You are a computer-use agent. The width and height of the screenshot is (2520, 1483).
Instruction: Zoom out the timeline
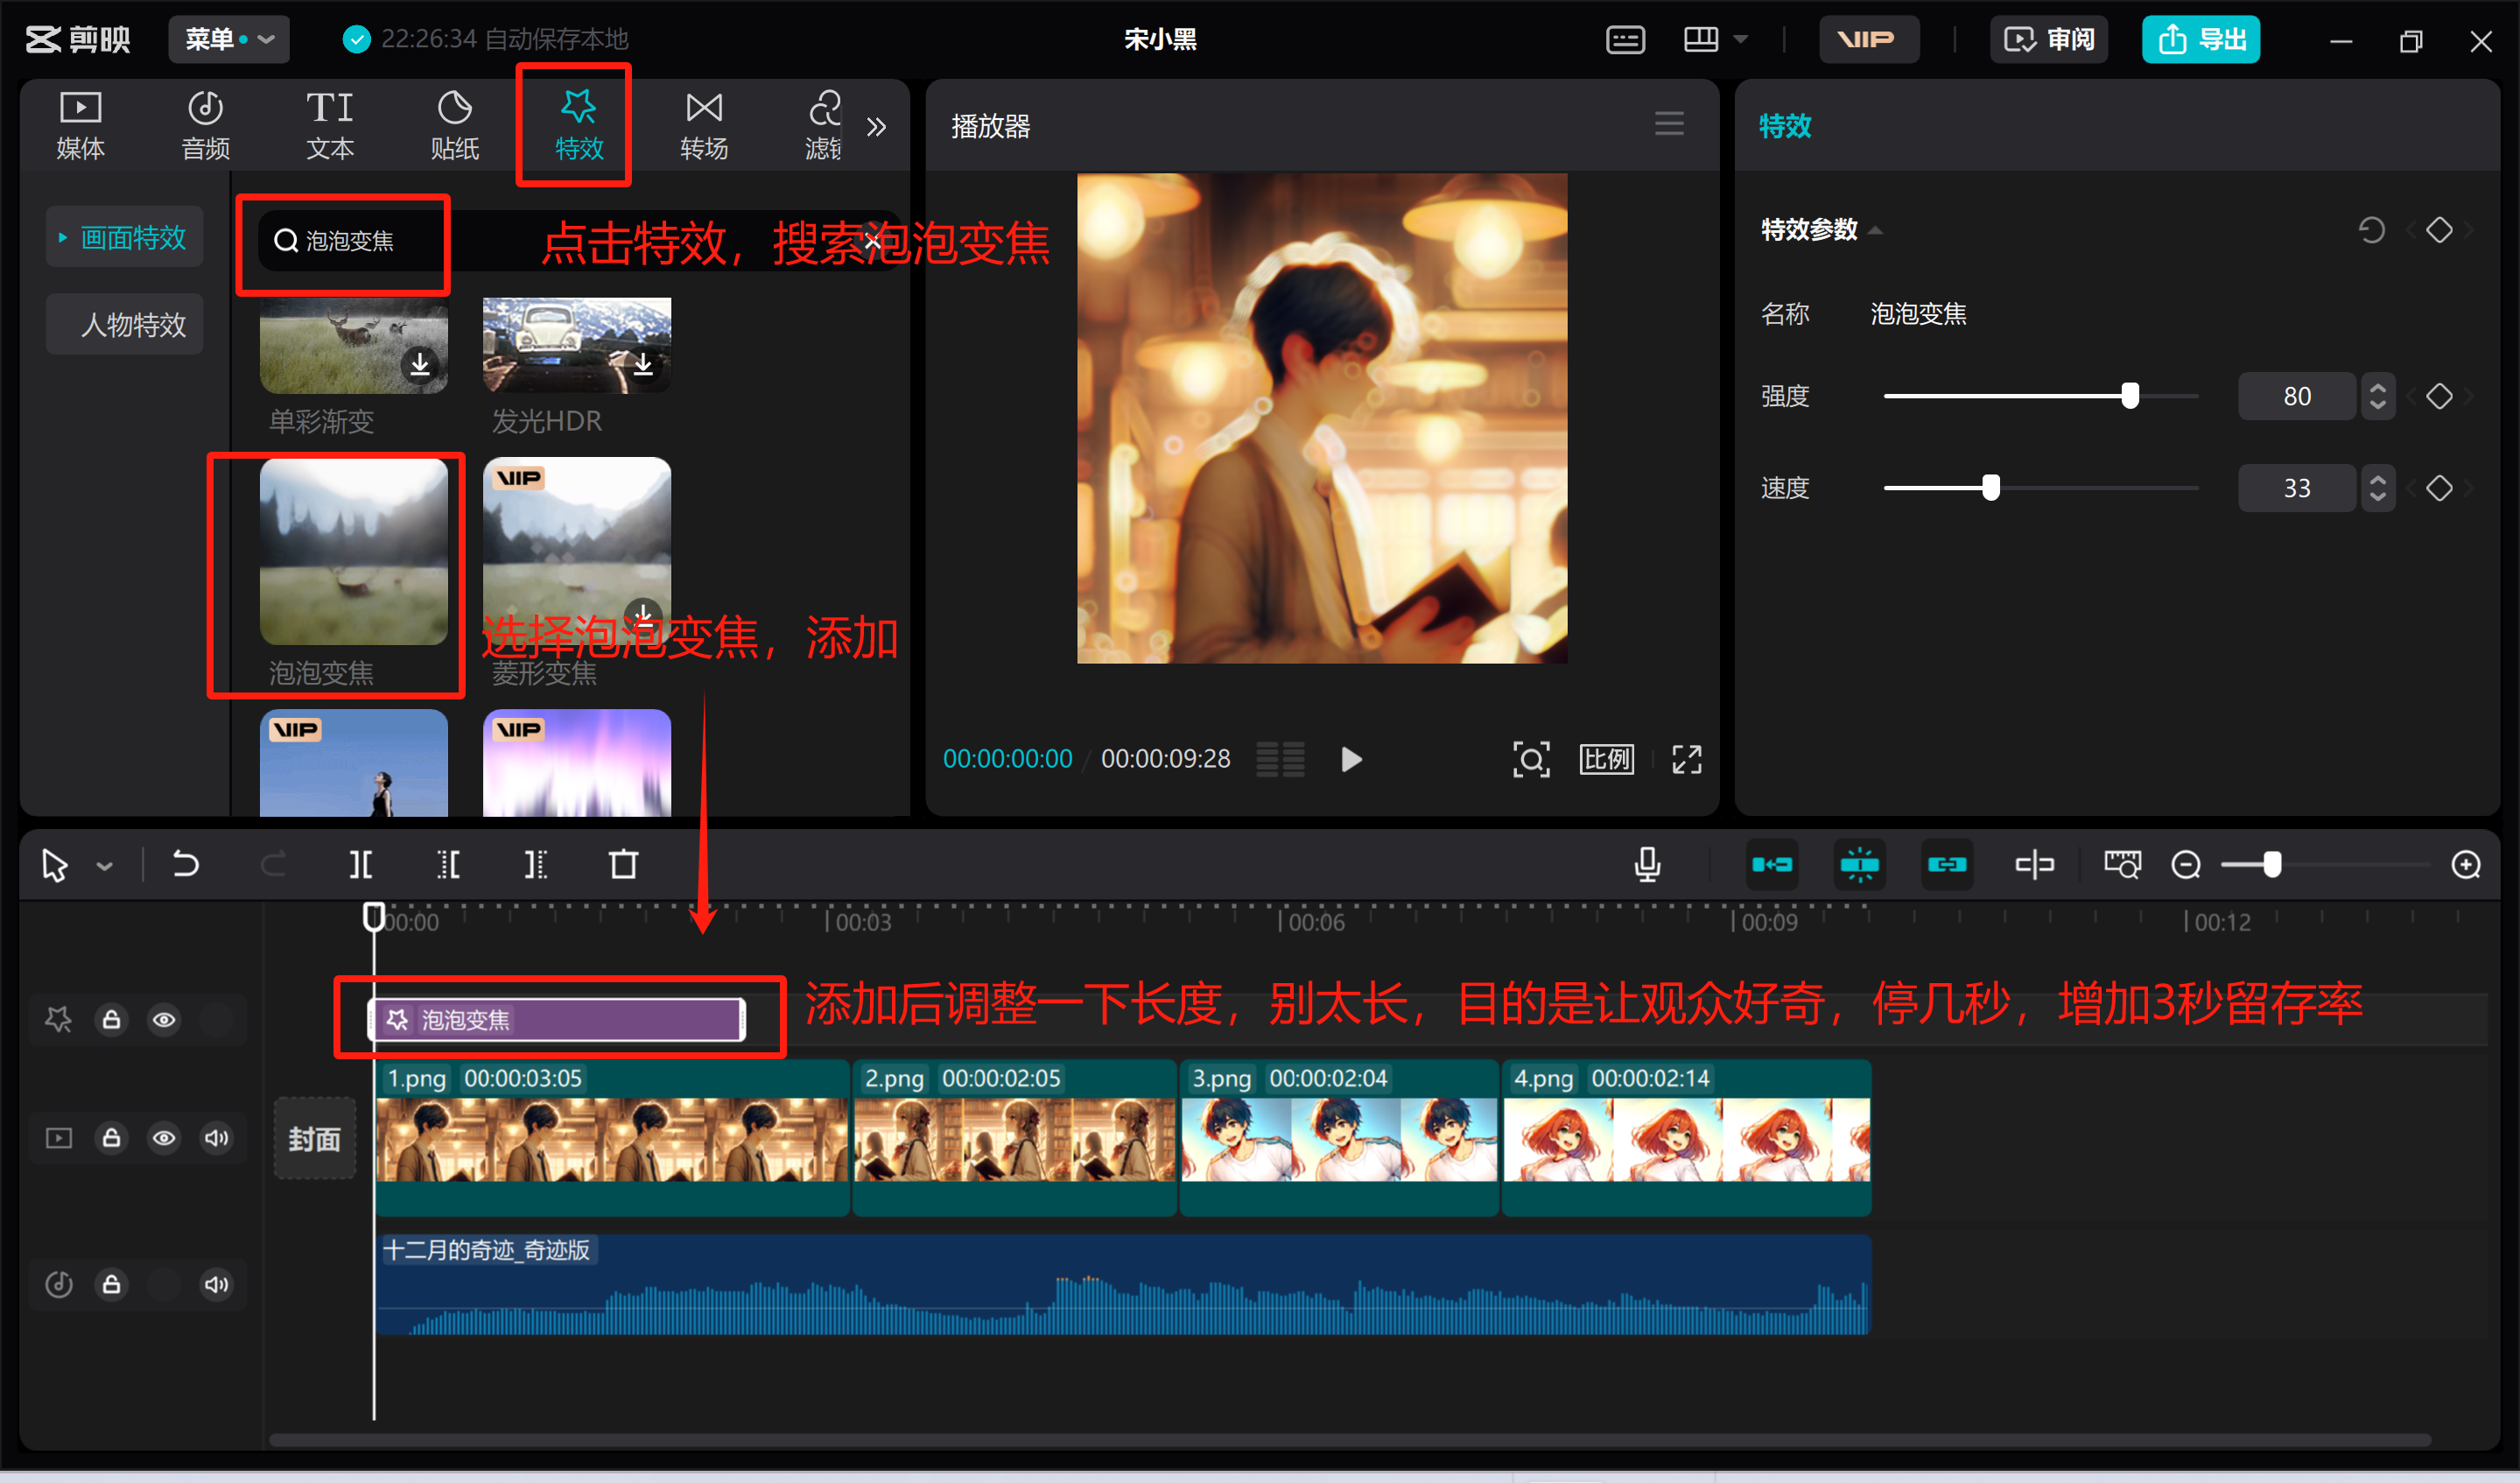coord(2186,864)
